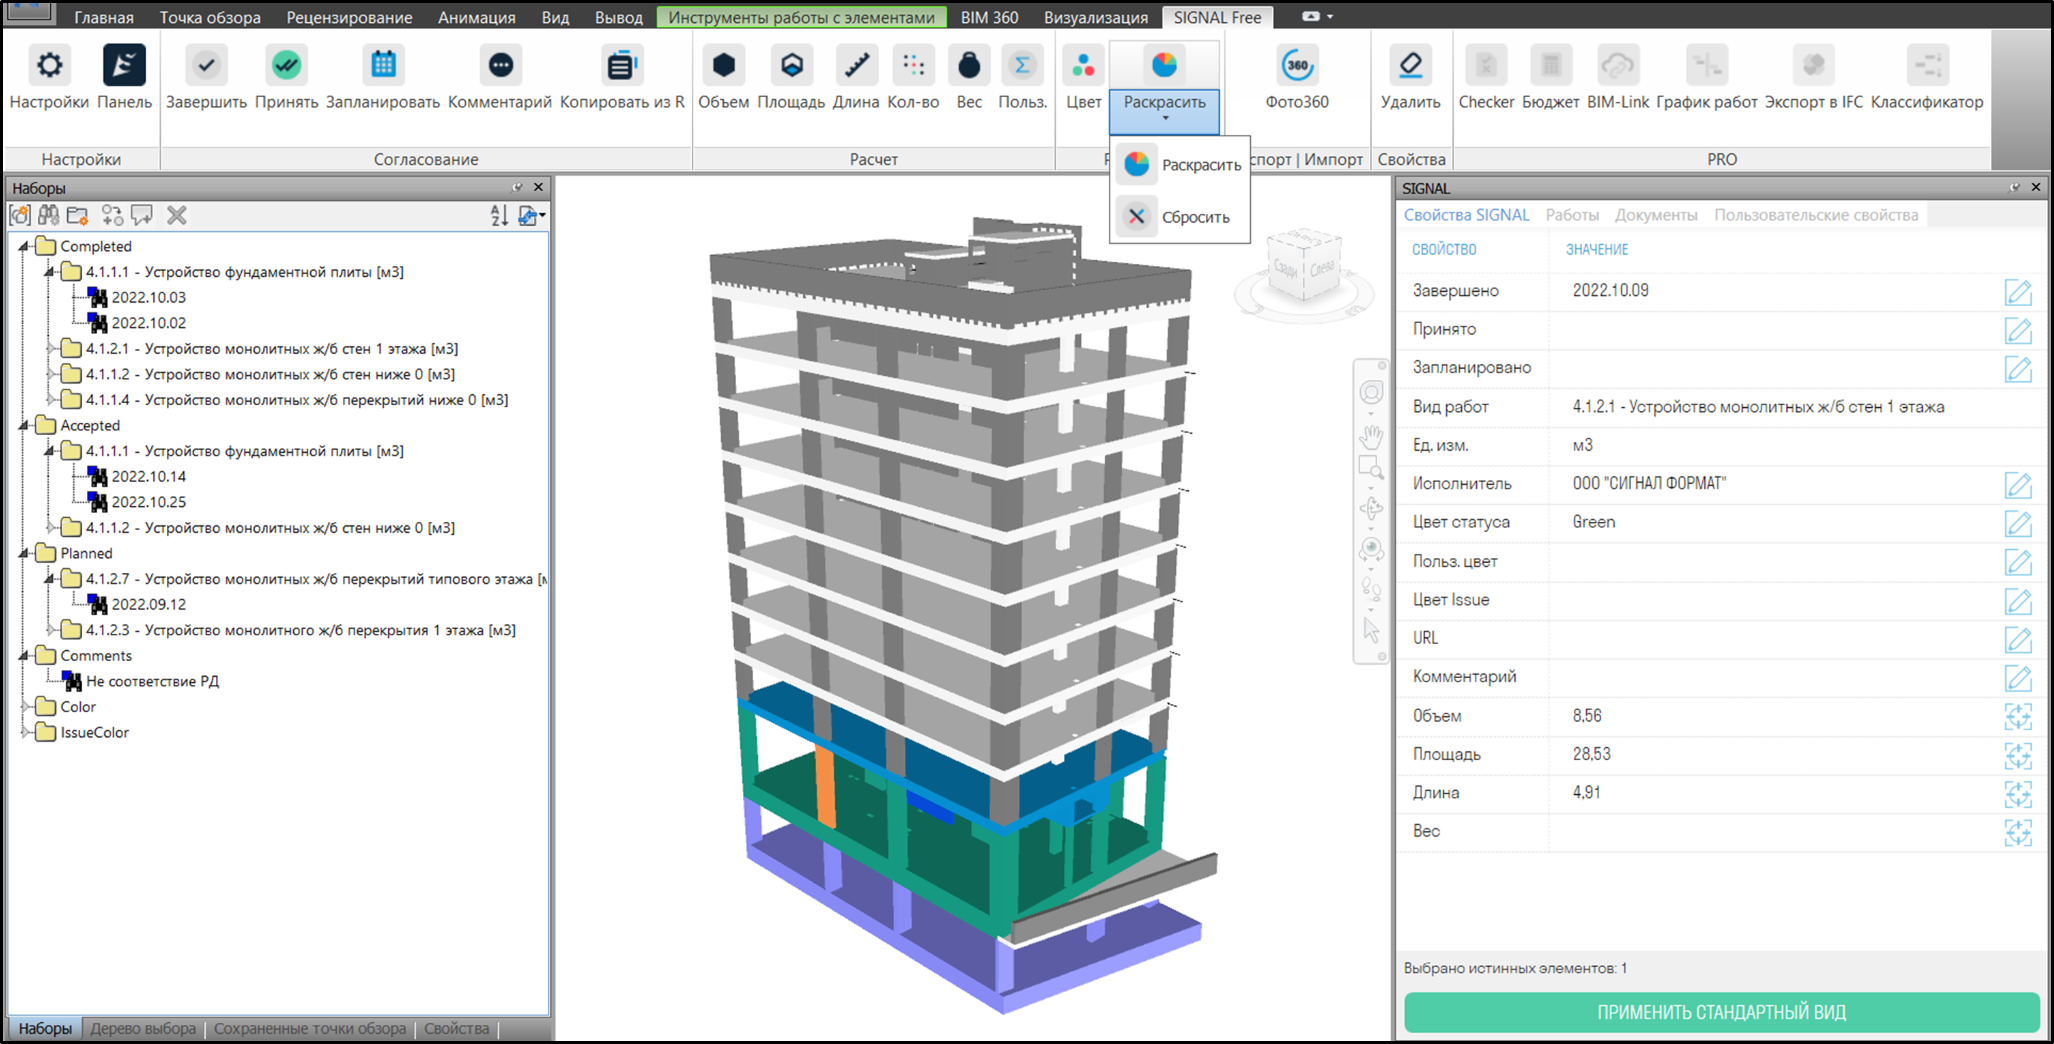
Task: Click the sort icon in Наборы toolbar
Action: click(499, 215)
